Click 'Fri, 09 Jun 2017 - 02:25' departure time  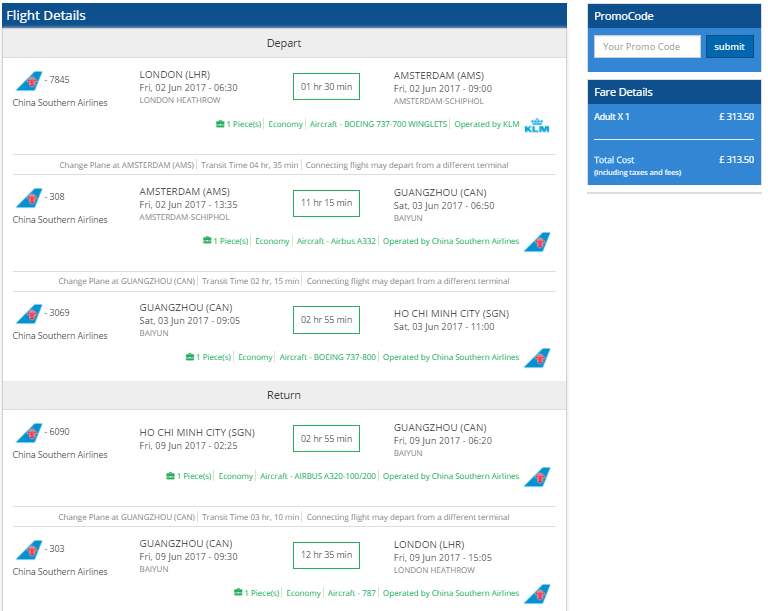tap(188, 446)
